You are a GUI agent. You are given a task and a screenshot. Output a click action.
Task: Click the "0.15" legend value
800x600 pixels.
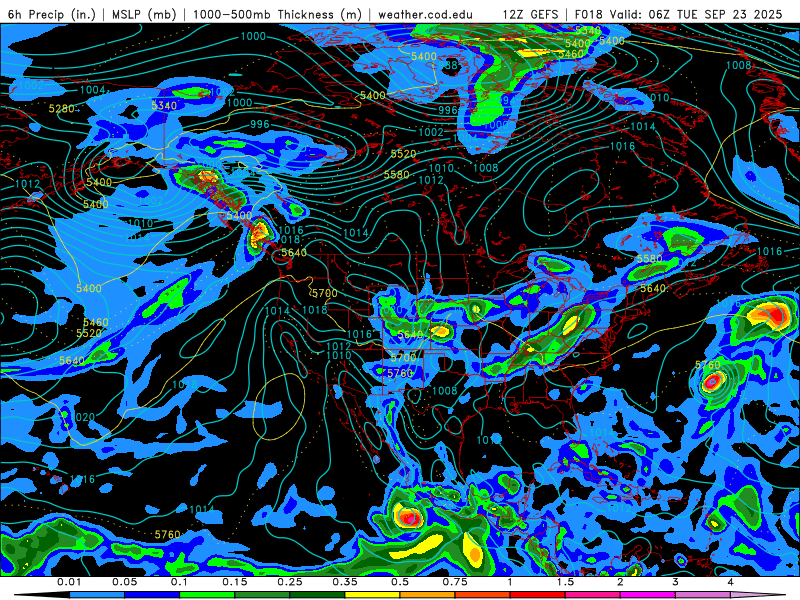235,582
